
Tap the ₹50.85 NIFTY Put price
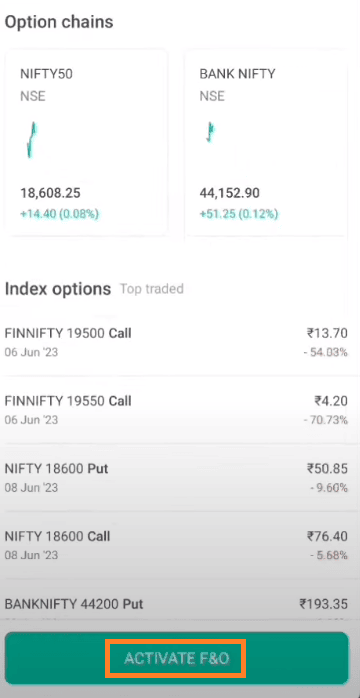coord(327,468)
